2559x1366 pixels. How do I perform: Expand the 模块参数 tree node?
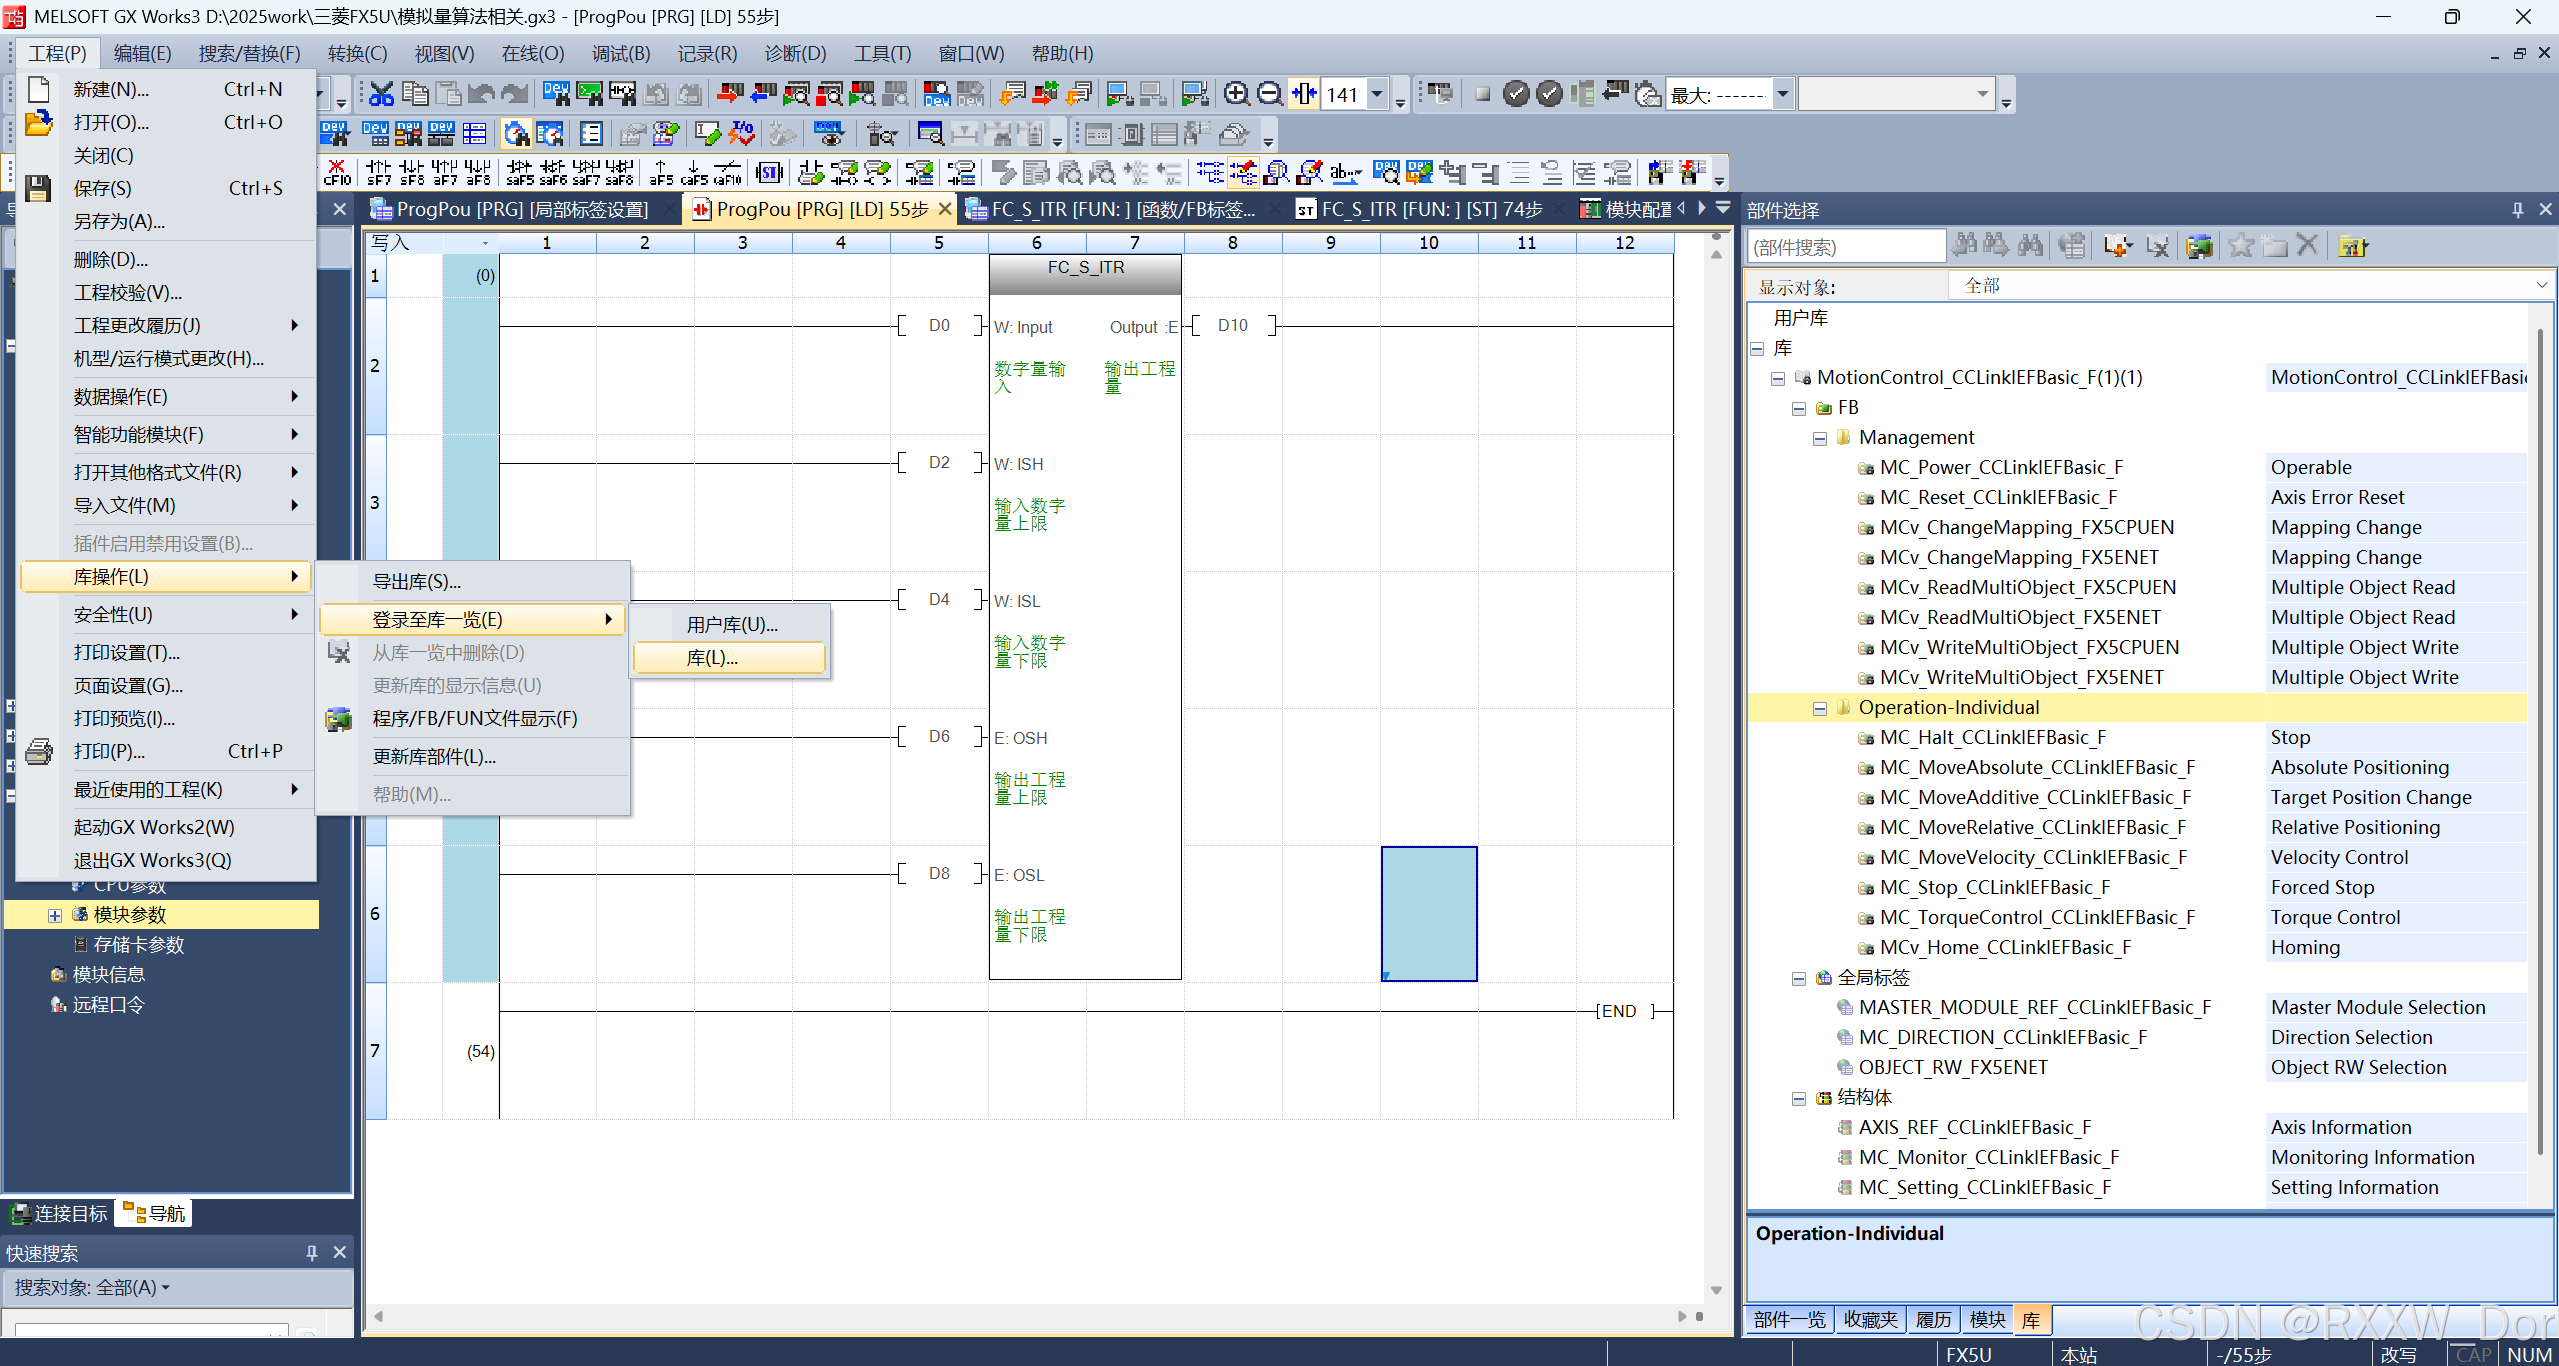(x=55, y=915)
